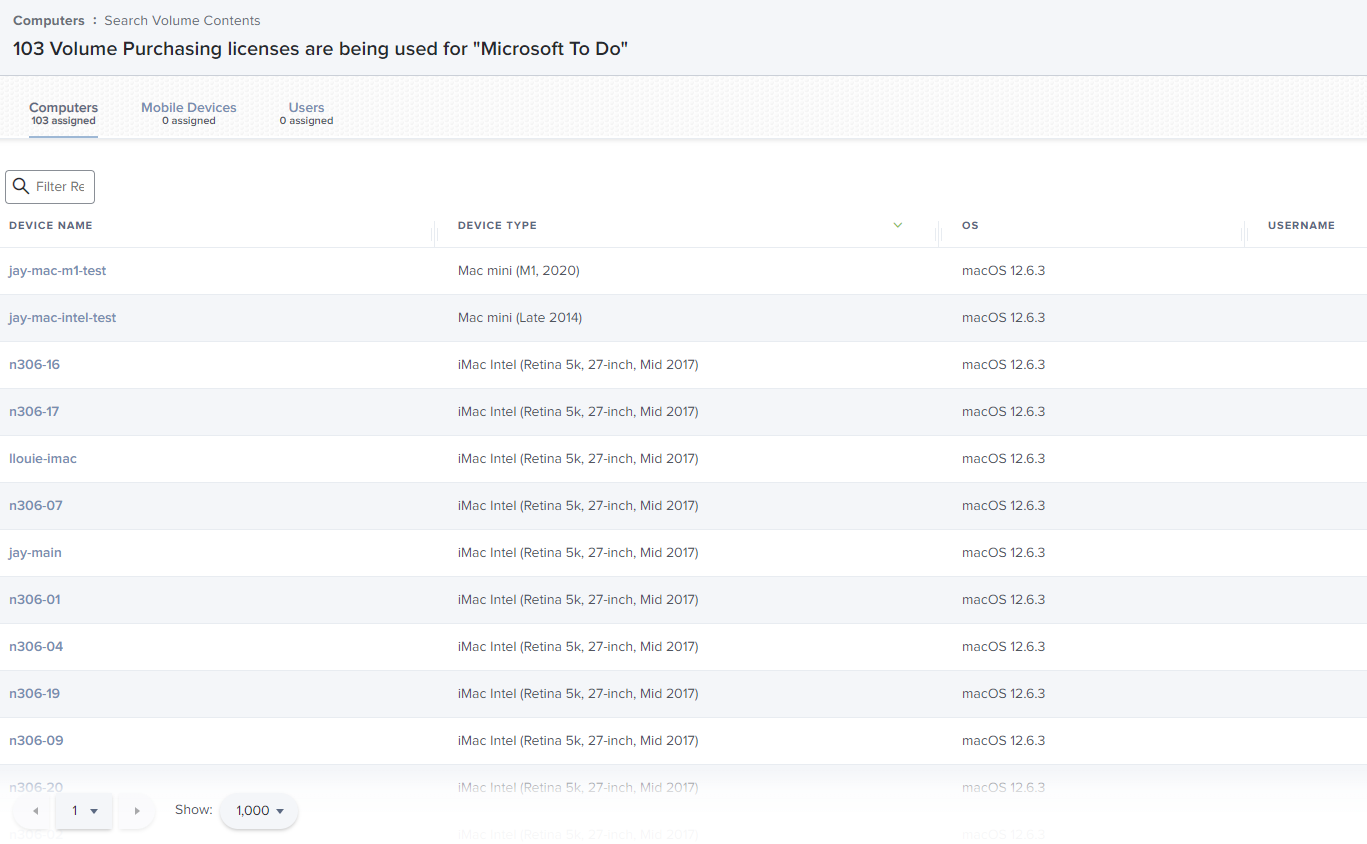1367x844 pixels.
Task: Sort by Device Type column header
Action: 497,225
